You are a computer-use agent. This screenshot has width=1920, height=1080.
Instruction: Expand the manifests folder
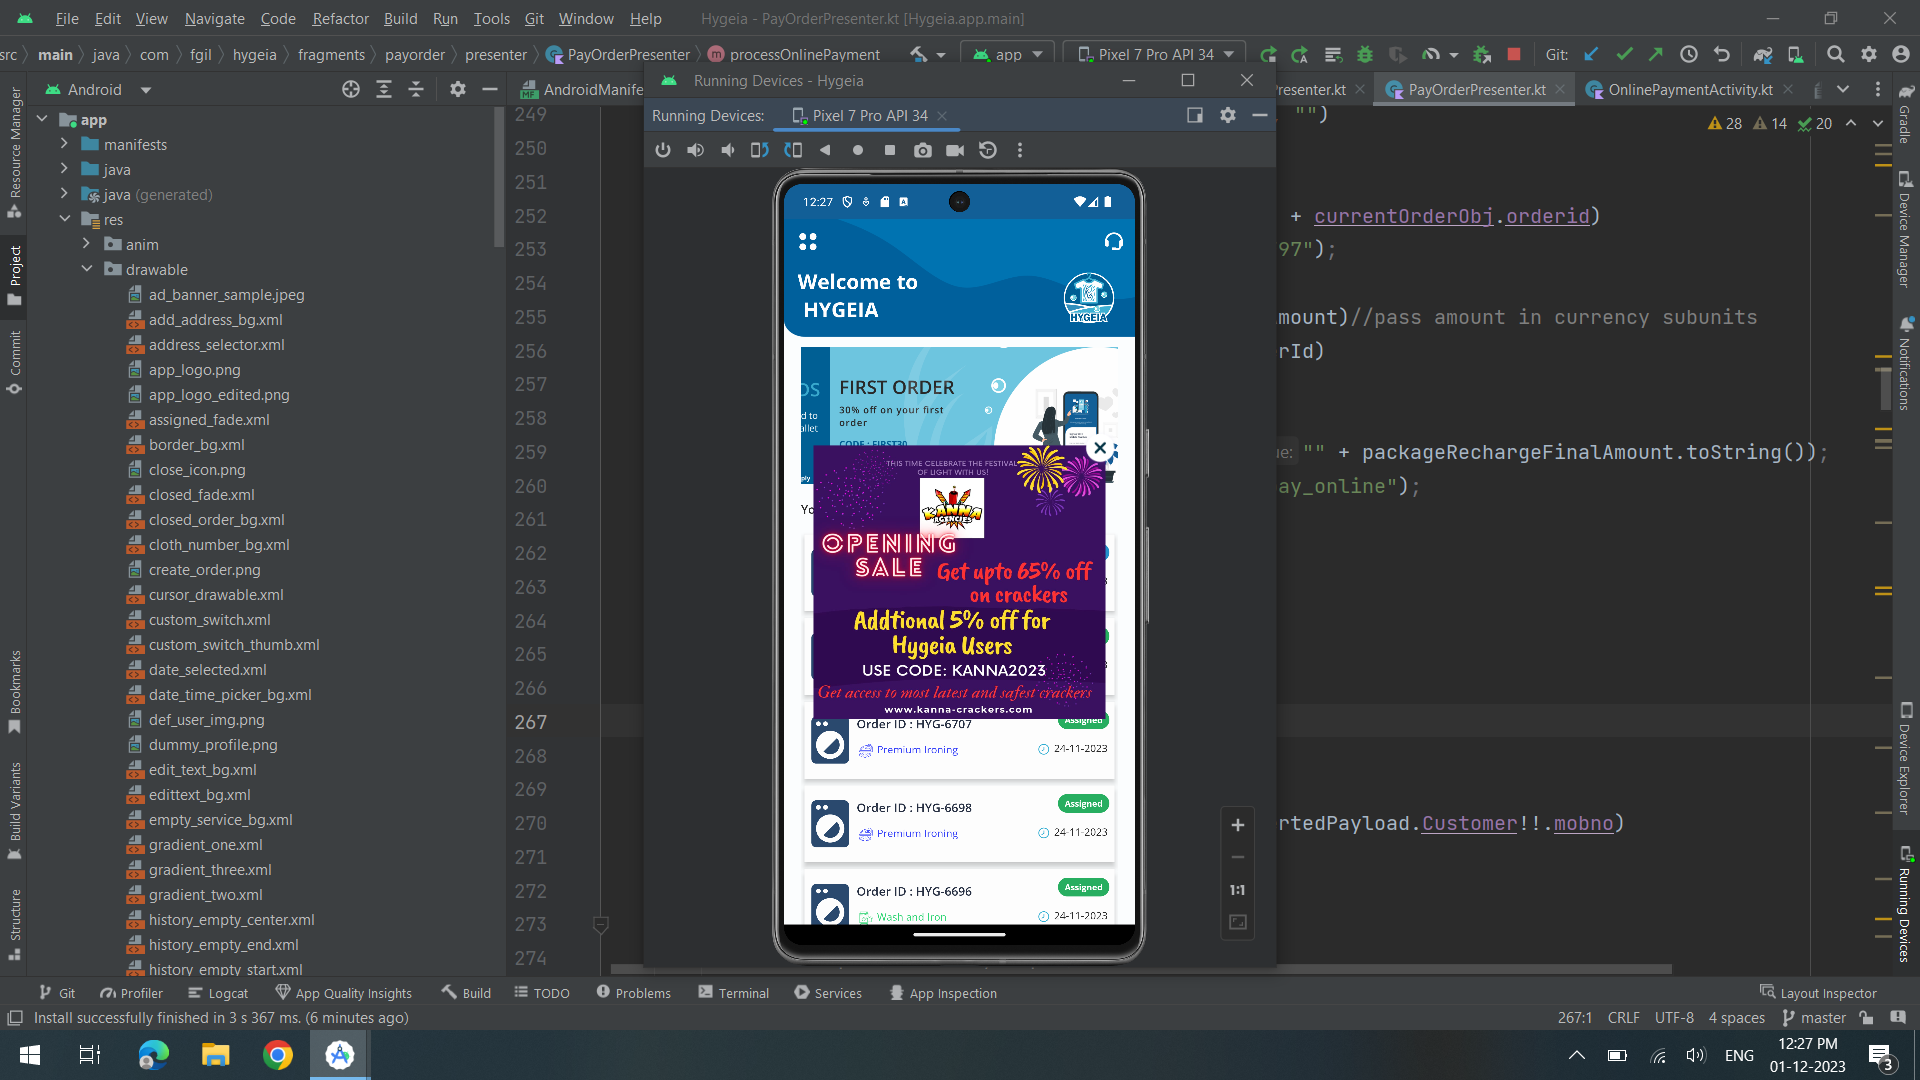[65, 145]
